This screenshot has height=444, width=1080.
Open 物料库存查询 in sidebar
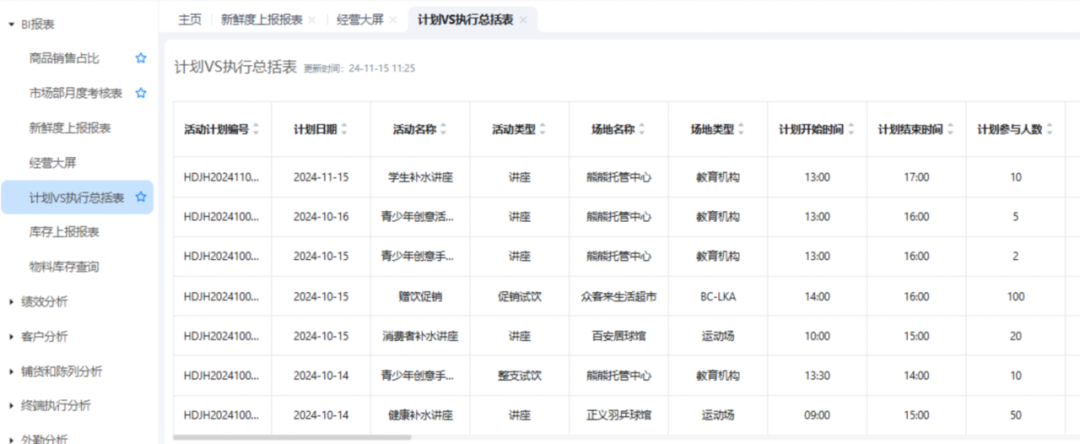(x=64, y=266)
